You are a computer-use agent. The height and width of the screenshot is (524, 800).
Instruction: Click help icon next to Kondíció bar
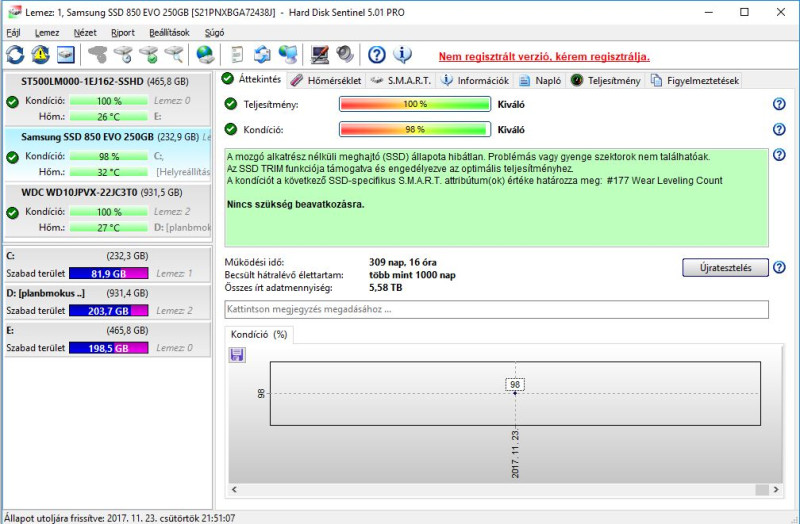779,129
